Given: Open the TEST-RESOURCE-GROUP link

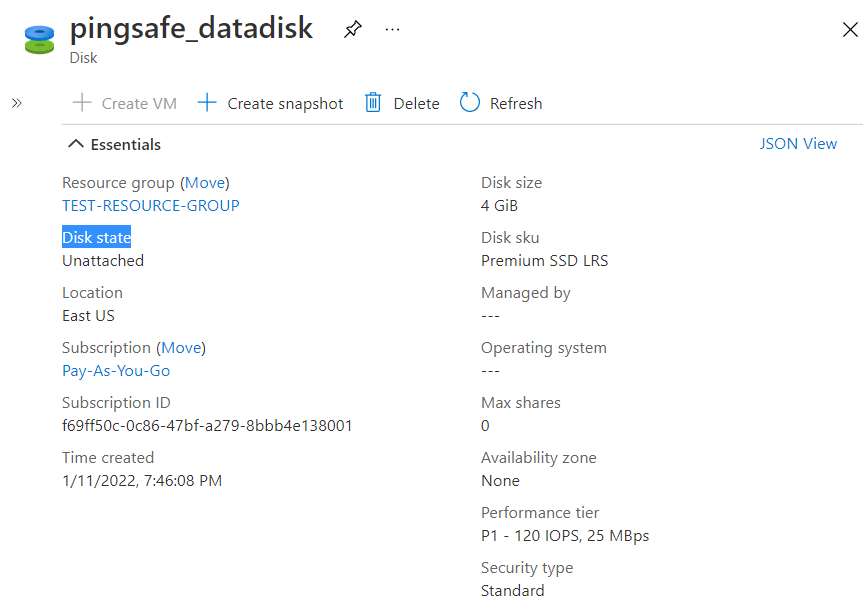Looking at the screenshot, I should pos(151,206).
